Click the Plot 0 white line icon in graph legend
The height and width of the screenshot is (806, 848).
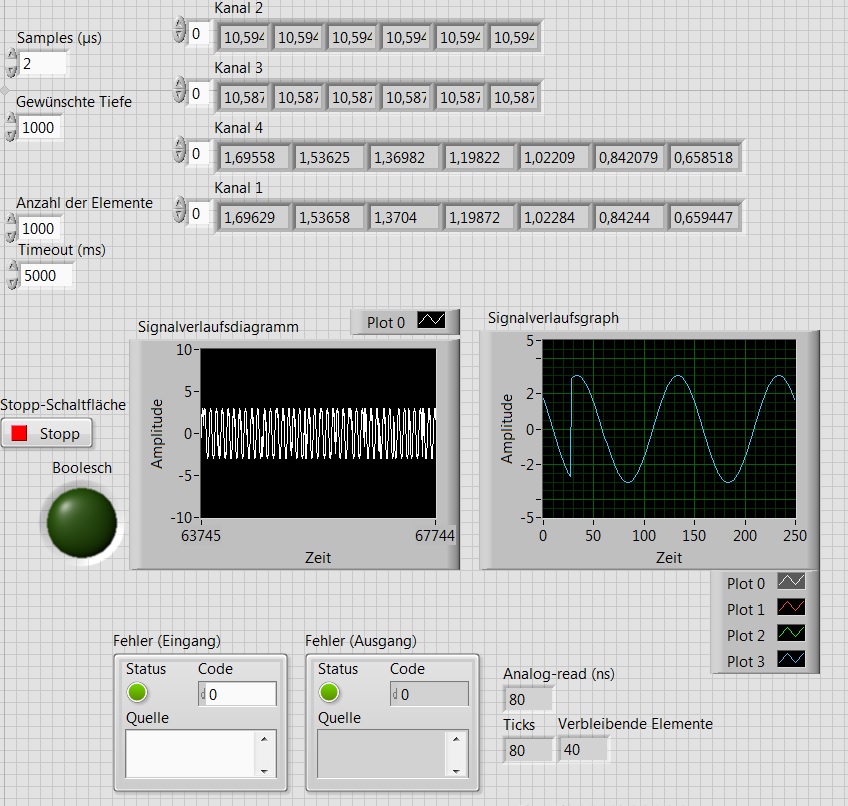(x=791, y=581)
